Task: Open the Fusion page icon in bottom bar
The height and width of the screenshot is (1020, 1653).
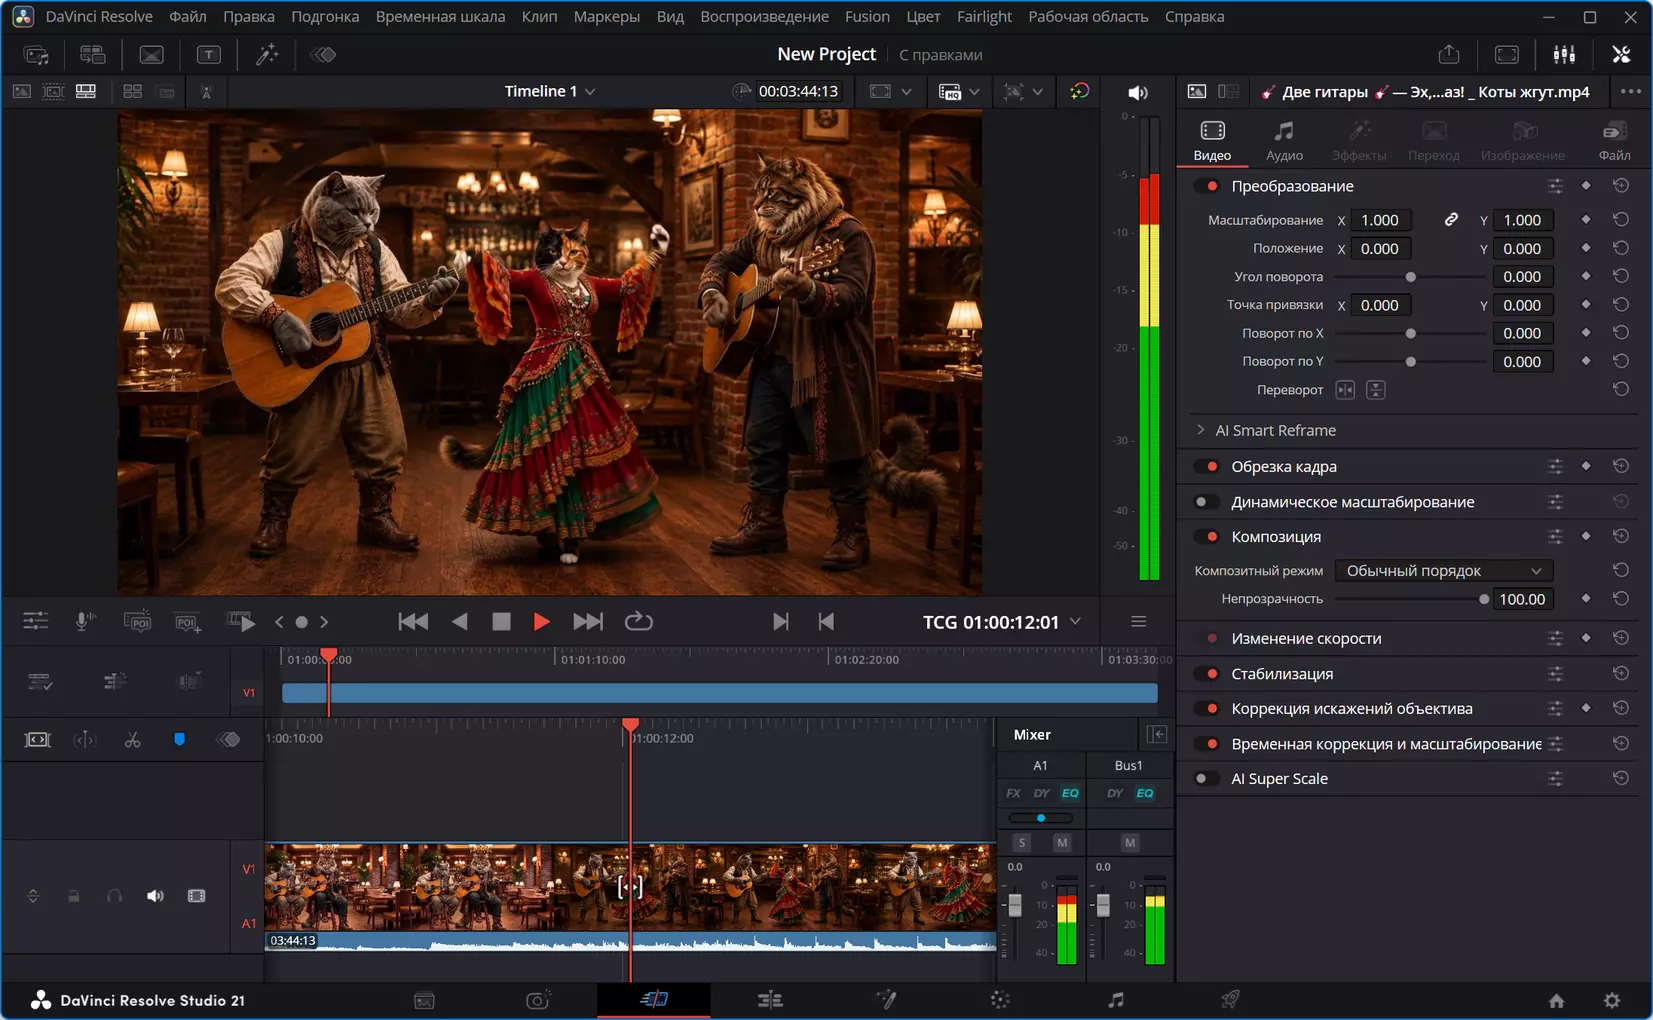Action: tap(886, 1000)
